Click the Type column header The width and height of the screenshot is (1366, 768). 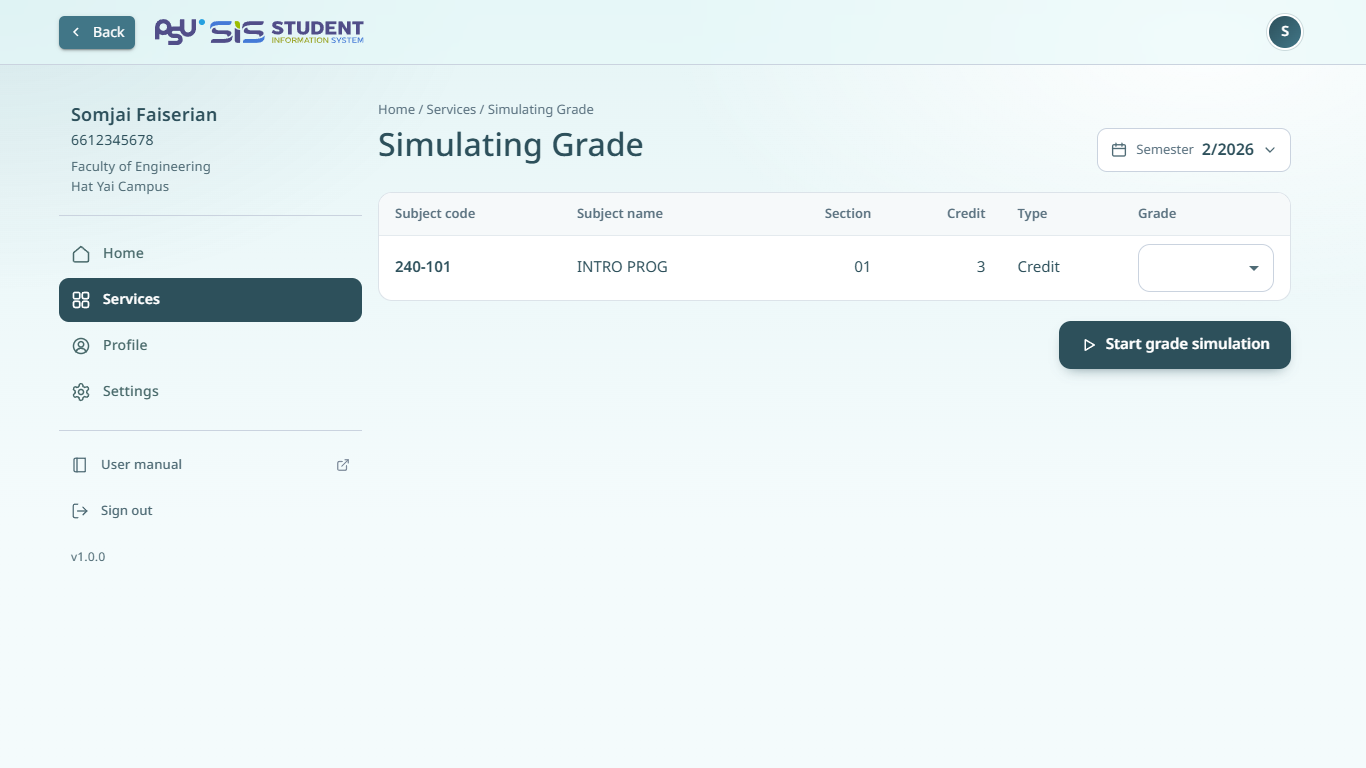1032,214
